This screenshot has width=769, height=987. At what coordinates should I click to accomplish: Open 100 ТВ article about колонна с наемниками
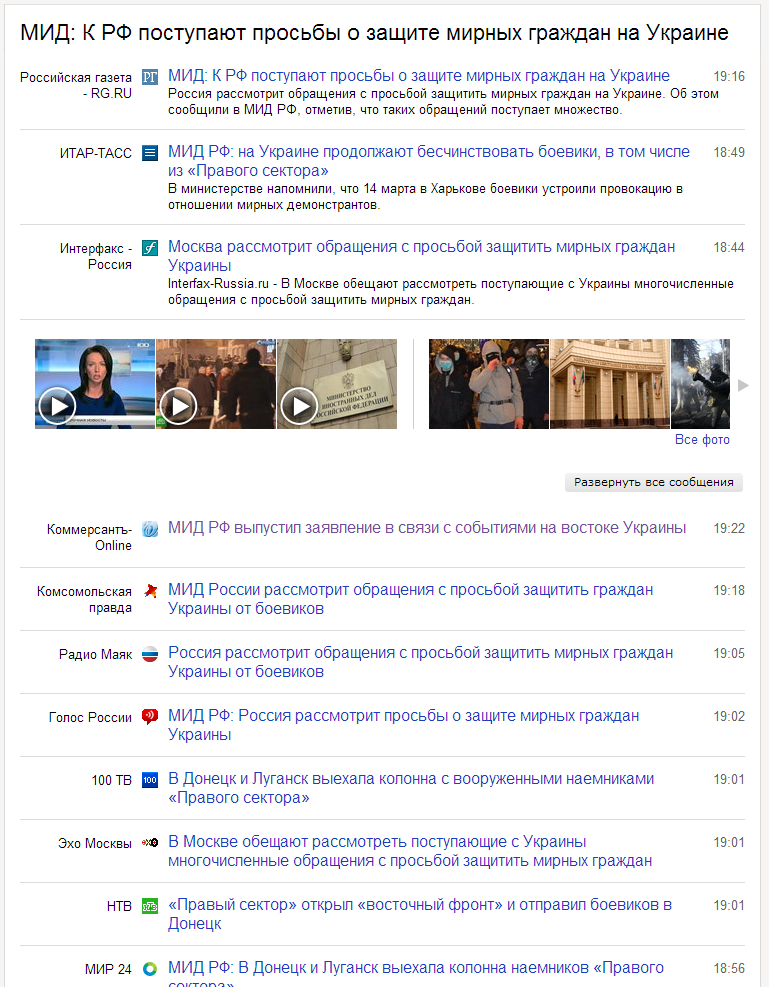[x=411, y=788]
